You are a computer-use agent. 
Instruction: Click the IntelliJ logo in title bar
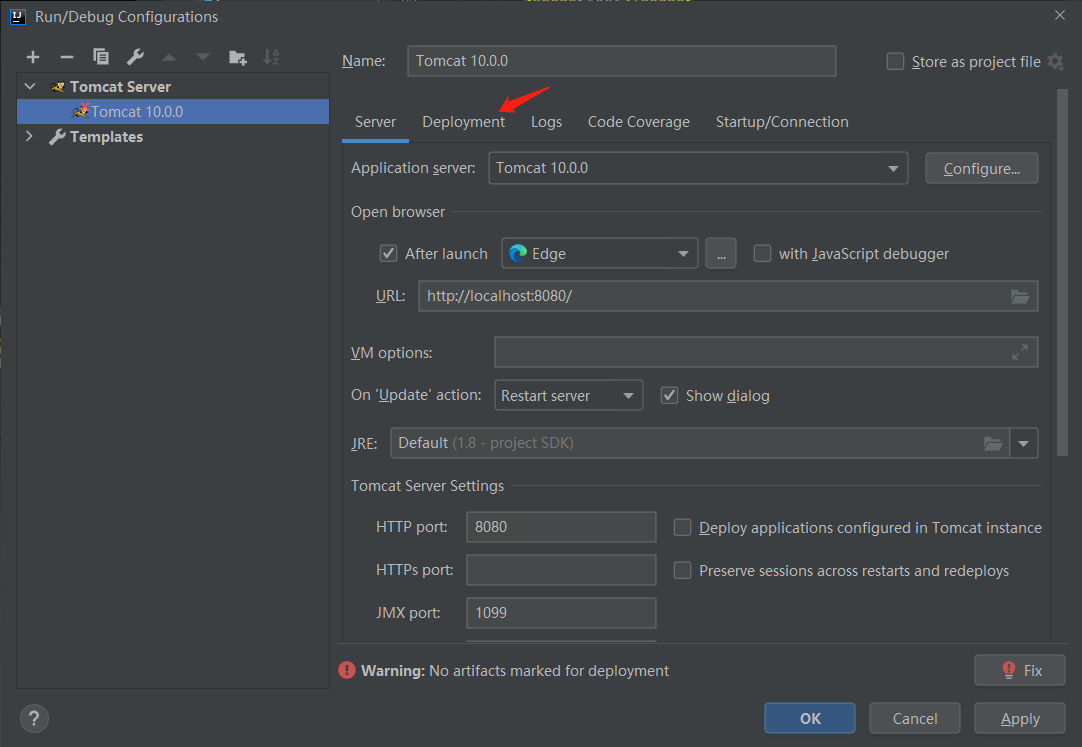[17, 17]
